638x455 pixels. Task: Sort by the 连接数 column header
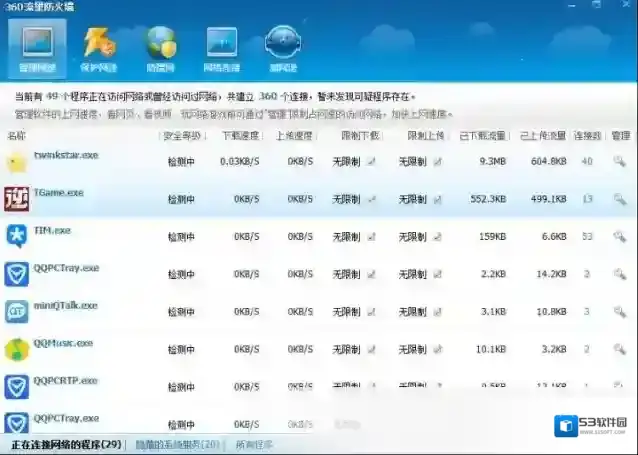(590, 135)
